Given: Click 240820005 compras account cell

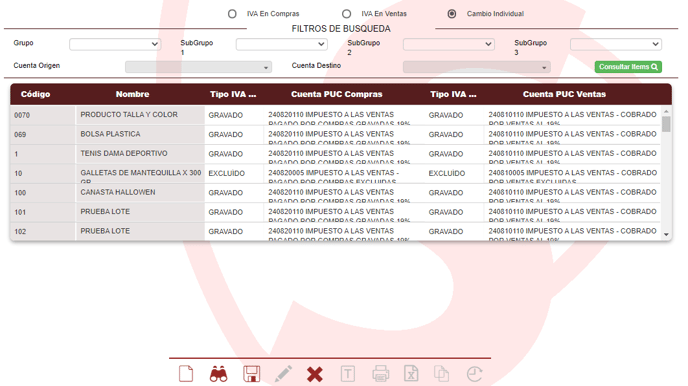Looking at the screenshot, I should tap(344, 173).
